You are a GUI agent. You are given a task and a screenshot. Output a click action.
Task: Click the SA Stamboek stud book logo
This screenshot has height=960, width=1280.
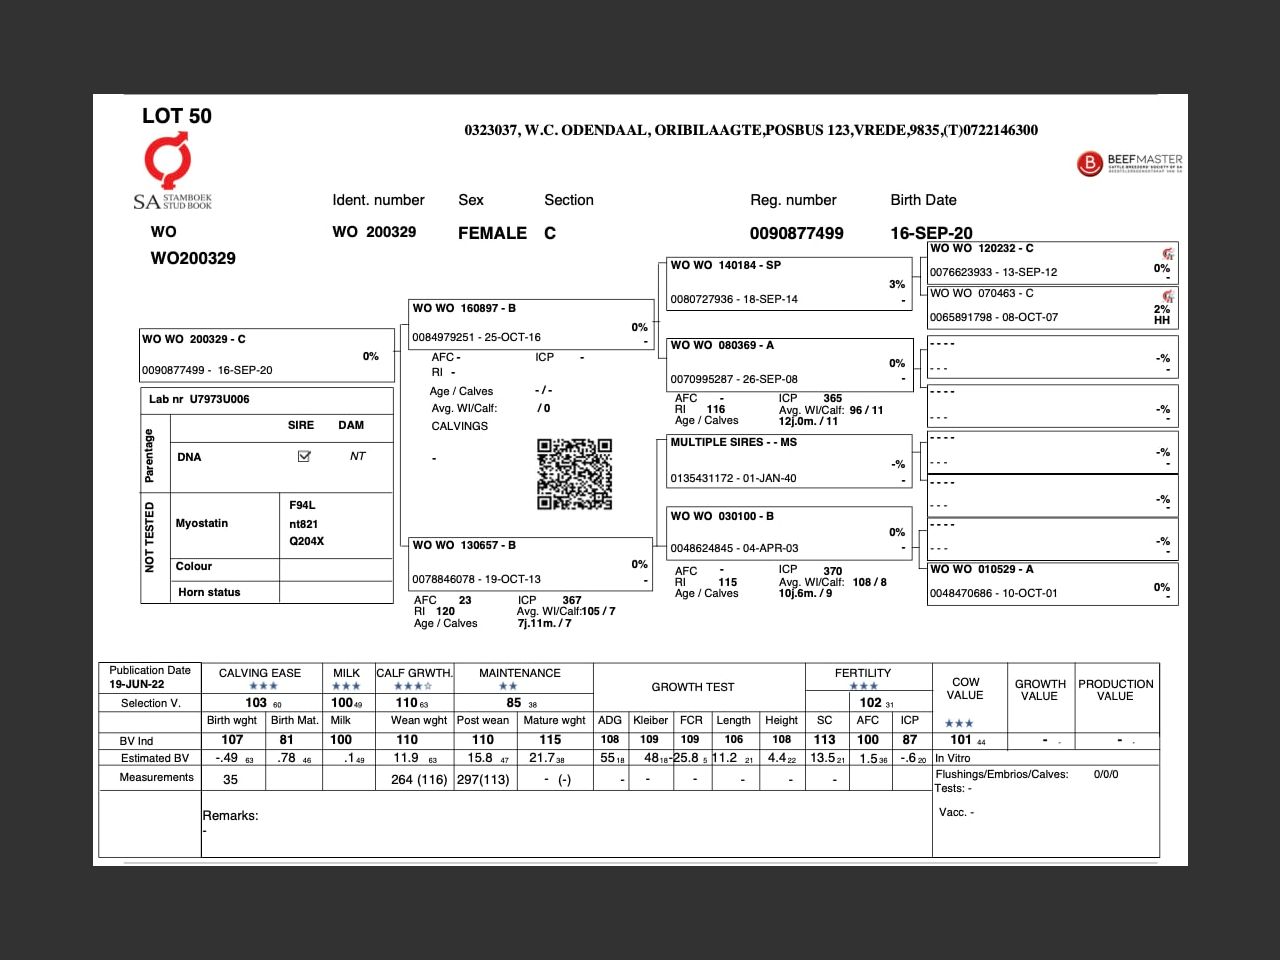[x=173, y=174]
